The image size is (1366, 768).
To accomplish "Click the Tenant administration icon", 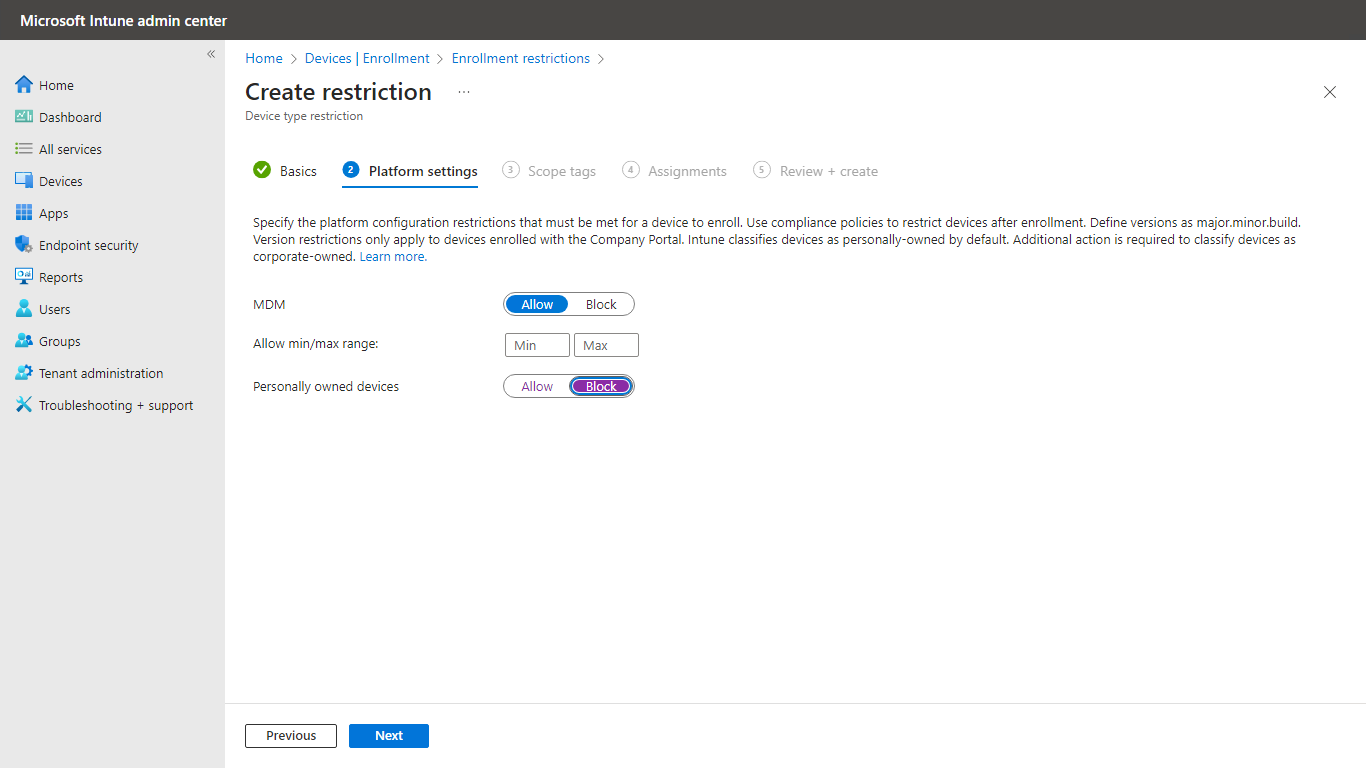I will (24, 373).
